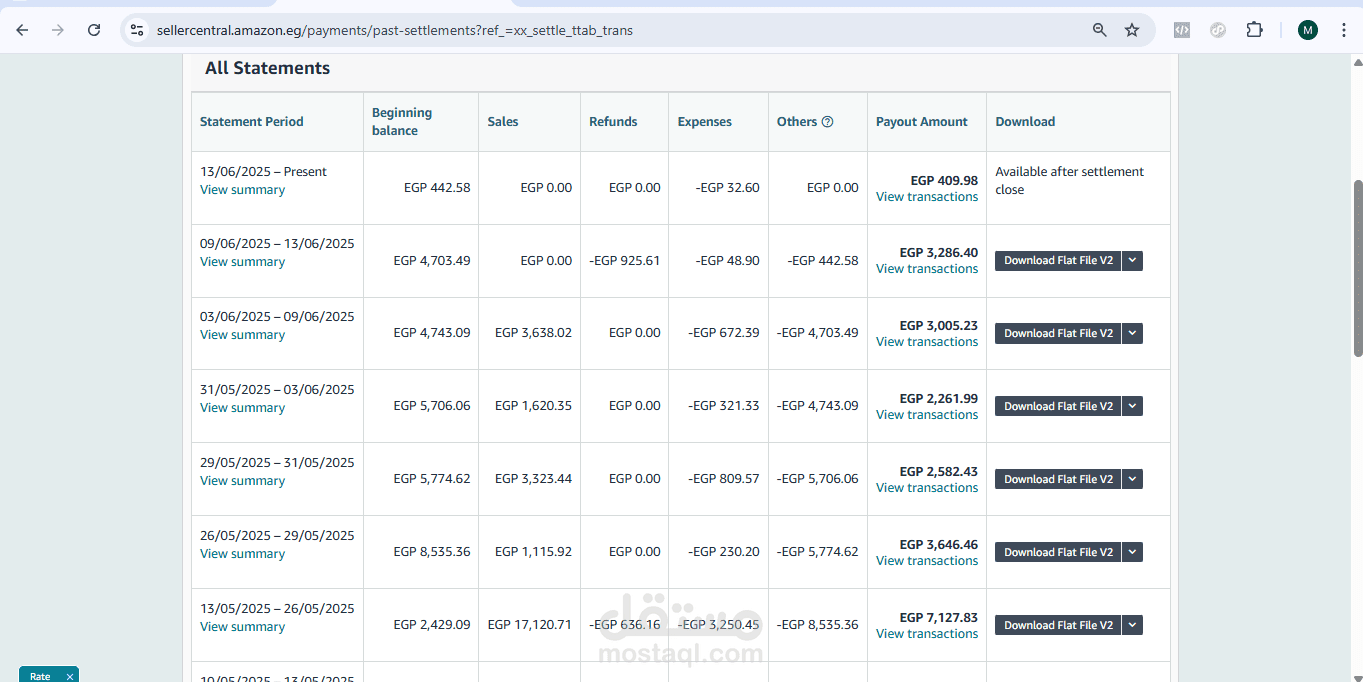The height and width of the screenshot is (682, 1363).
Task: Expand download options for 09/06/2025 – 13/06/2025
Action: [x=1132, y=261]
